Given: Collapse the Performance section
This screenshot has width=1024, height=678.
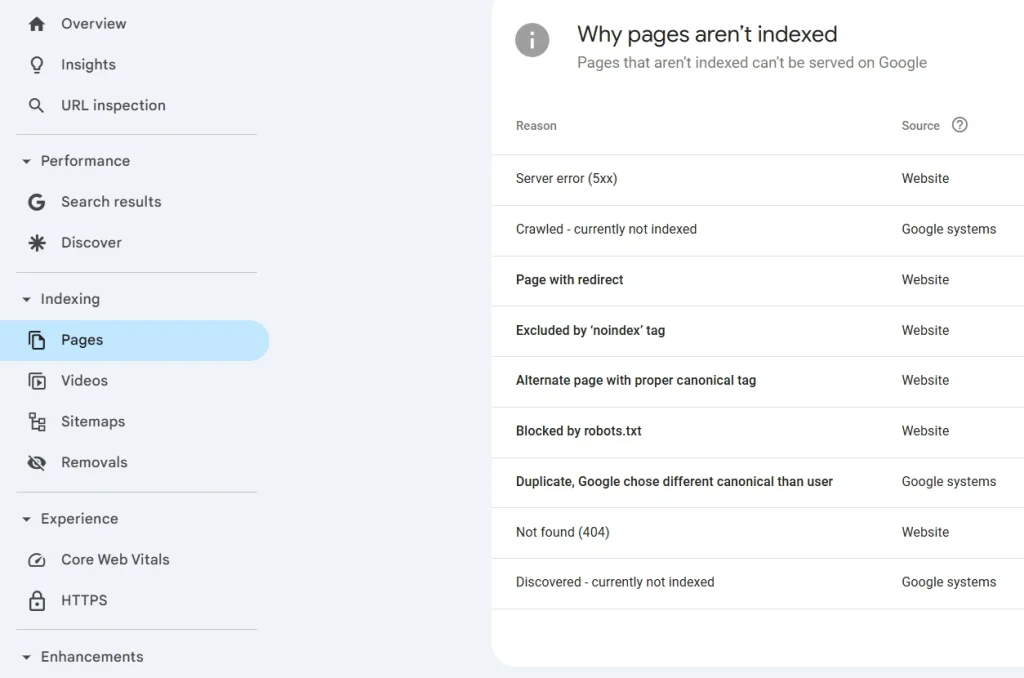Looking at the screenshot, I should (x=26, y=161).
